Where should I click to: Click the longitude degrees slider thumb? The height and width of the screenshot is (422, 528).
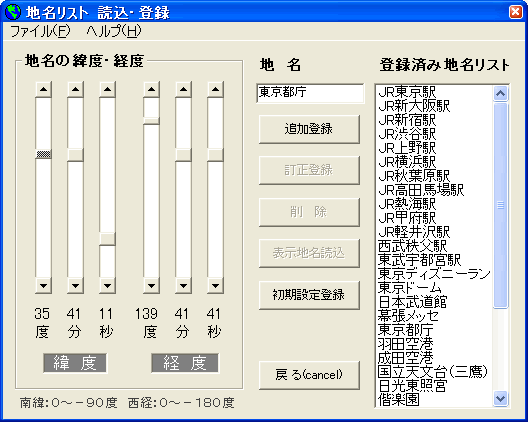pos(151,121)
